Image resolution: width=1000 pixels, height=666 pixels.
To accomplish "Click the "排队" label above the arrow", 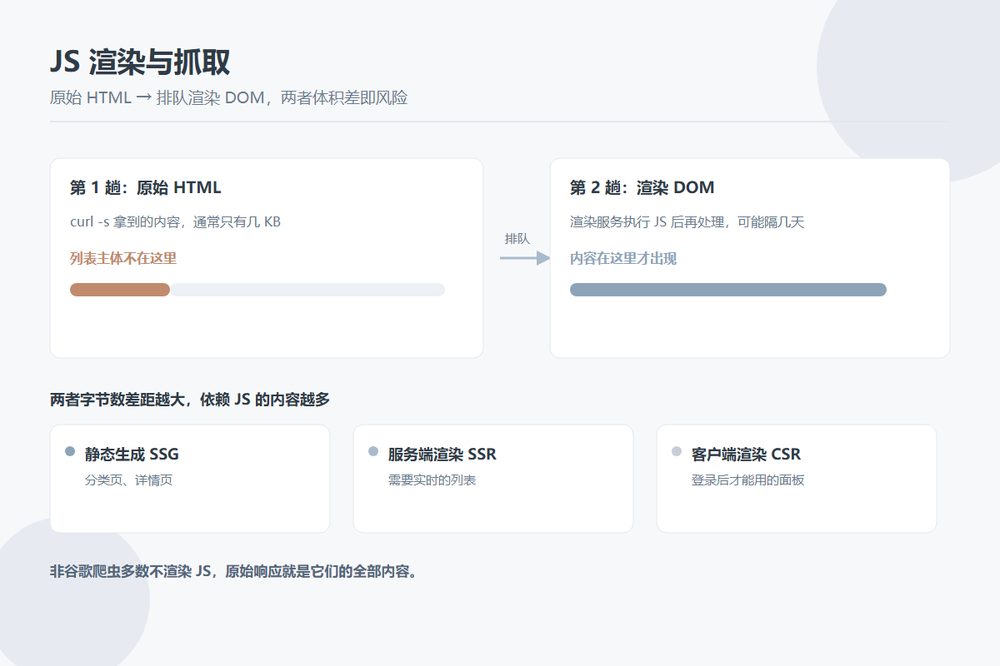I will [x=517, y=239].
